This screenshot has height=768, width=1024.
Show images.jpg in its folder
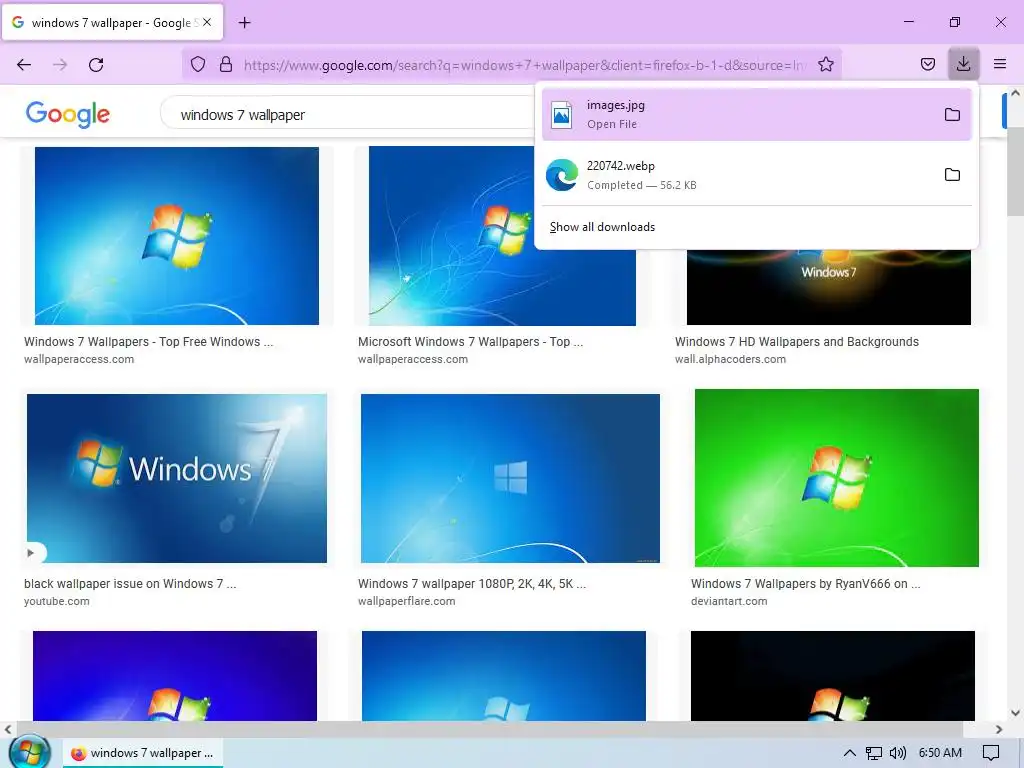click(x=952, y=115)
